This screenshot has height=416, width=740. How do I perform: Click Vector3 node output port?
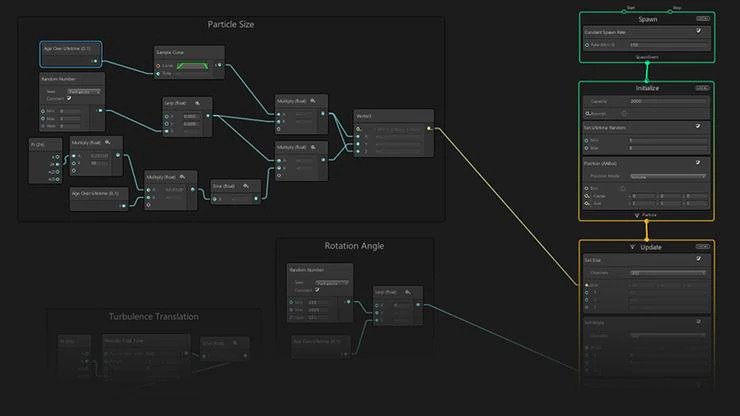tap(429, 128)
